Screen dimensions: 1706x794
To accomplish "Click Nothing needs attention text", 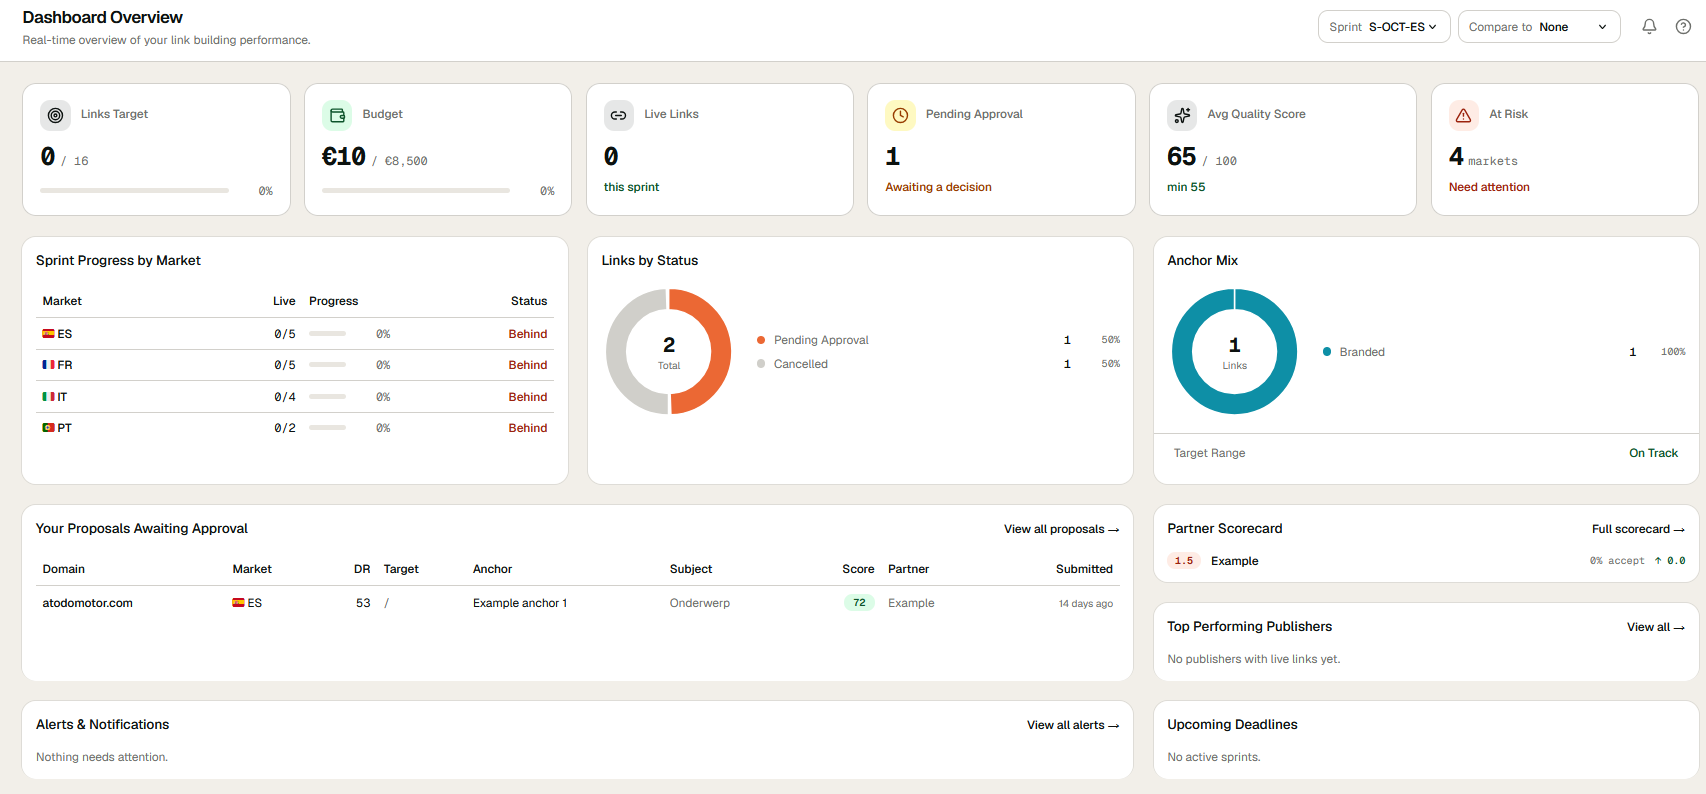I will pyautogui.click(x=102, y=757).
